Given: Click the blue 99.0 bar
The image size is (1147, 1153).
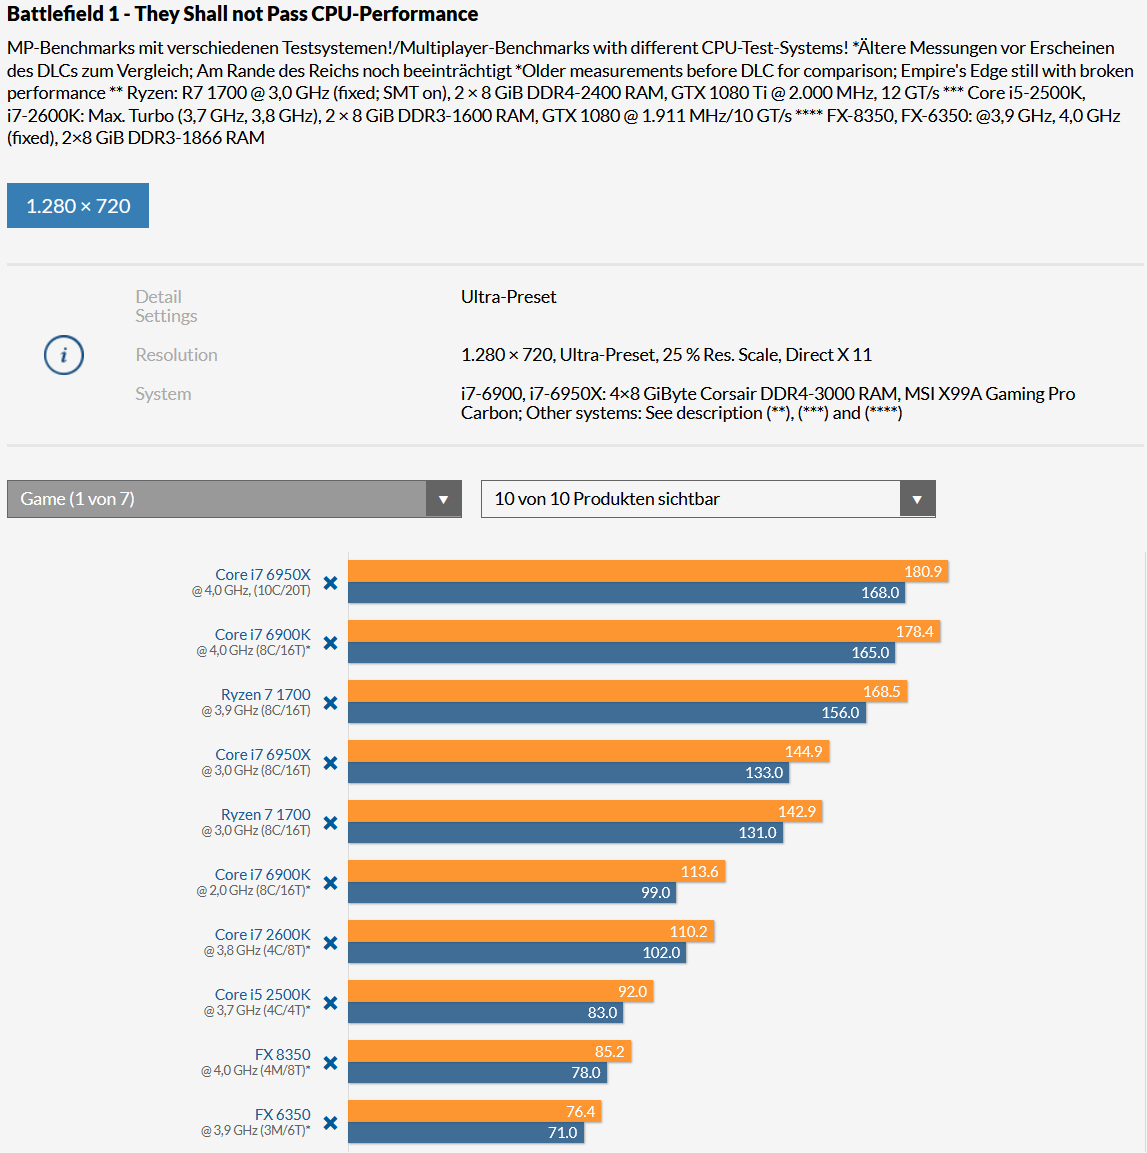Looking at the screenshot, I should pos(512,893).
